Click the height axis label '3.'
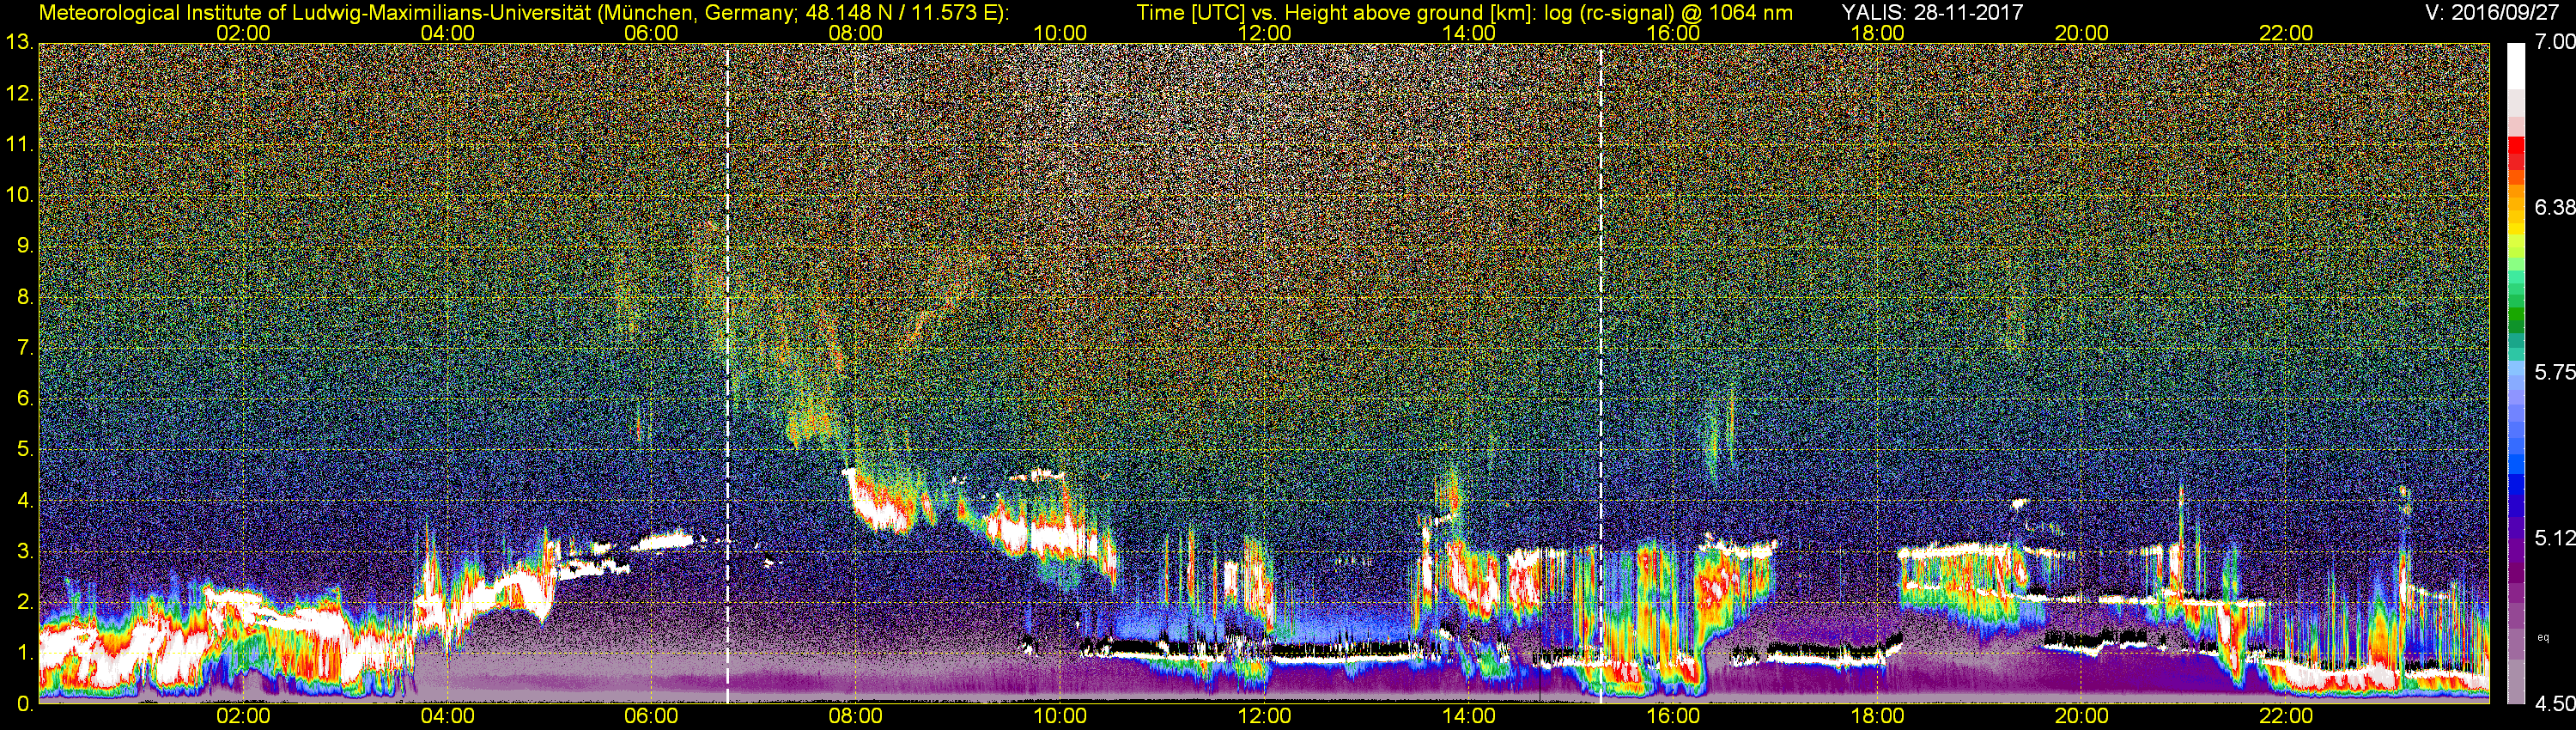This screenshot has height=730, width=2576. tap(25, 552)
